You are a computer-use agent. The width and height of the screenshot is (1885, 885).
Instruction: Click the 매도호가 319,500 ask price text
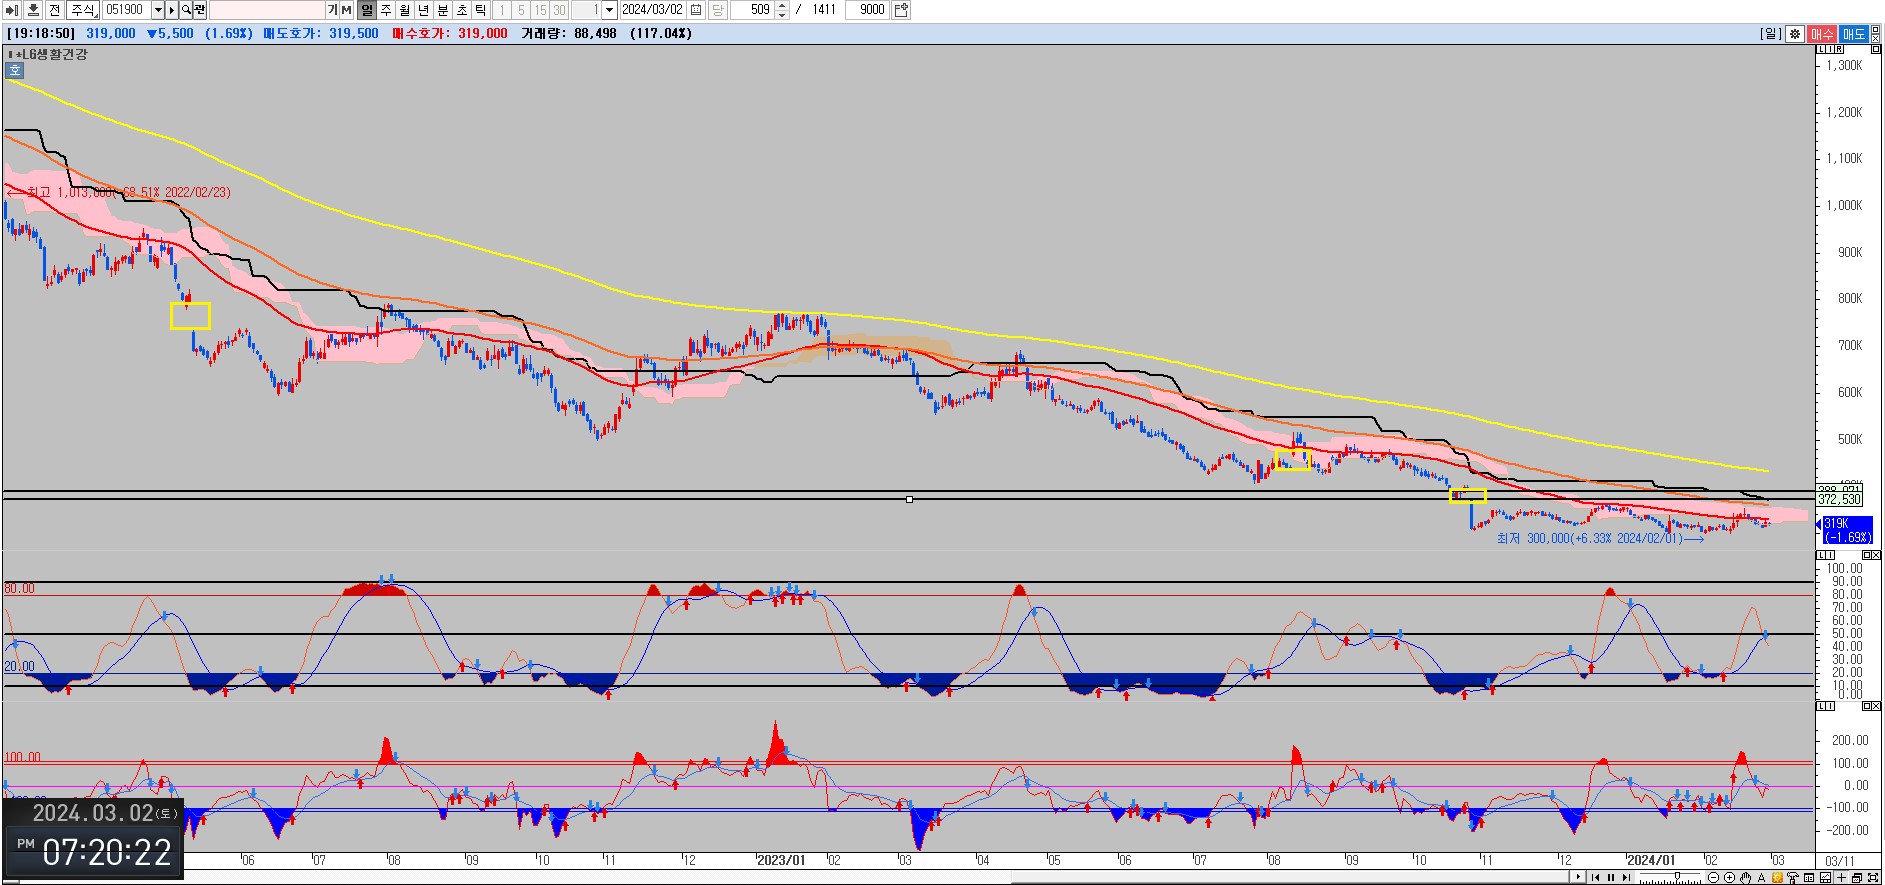(x=321, y=34)
